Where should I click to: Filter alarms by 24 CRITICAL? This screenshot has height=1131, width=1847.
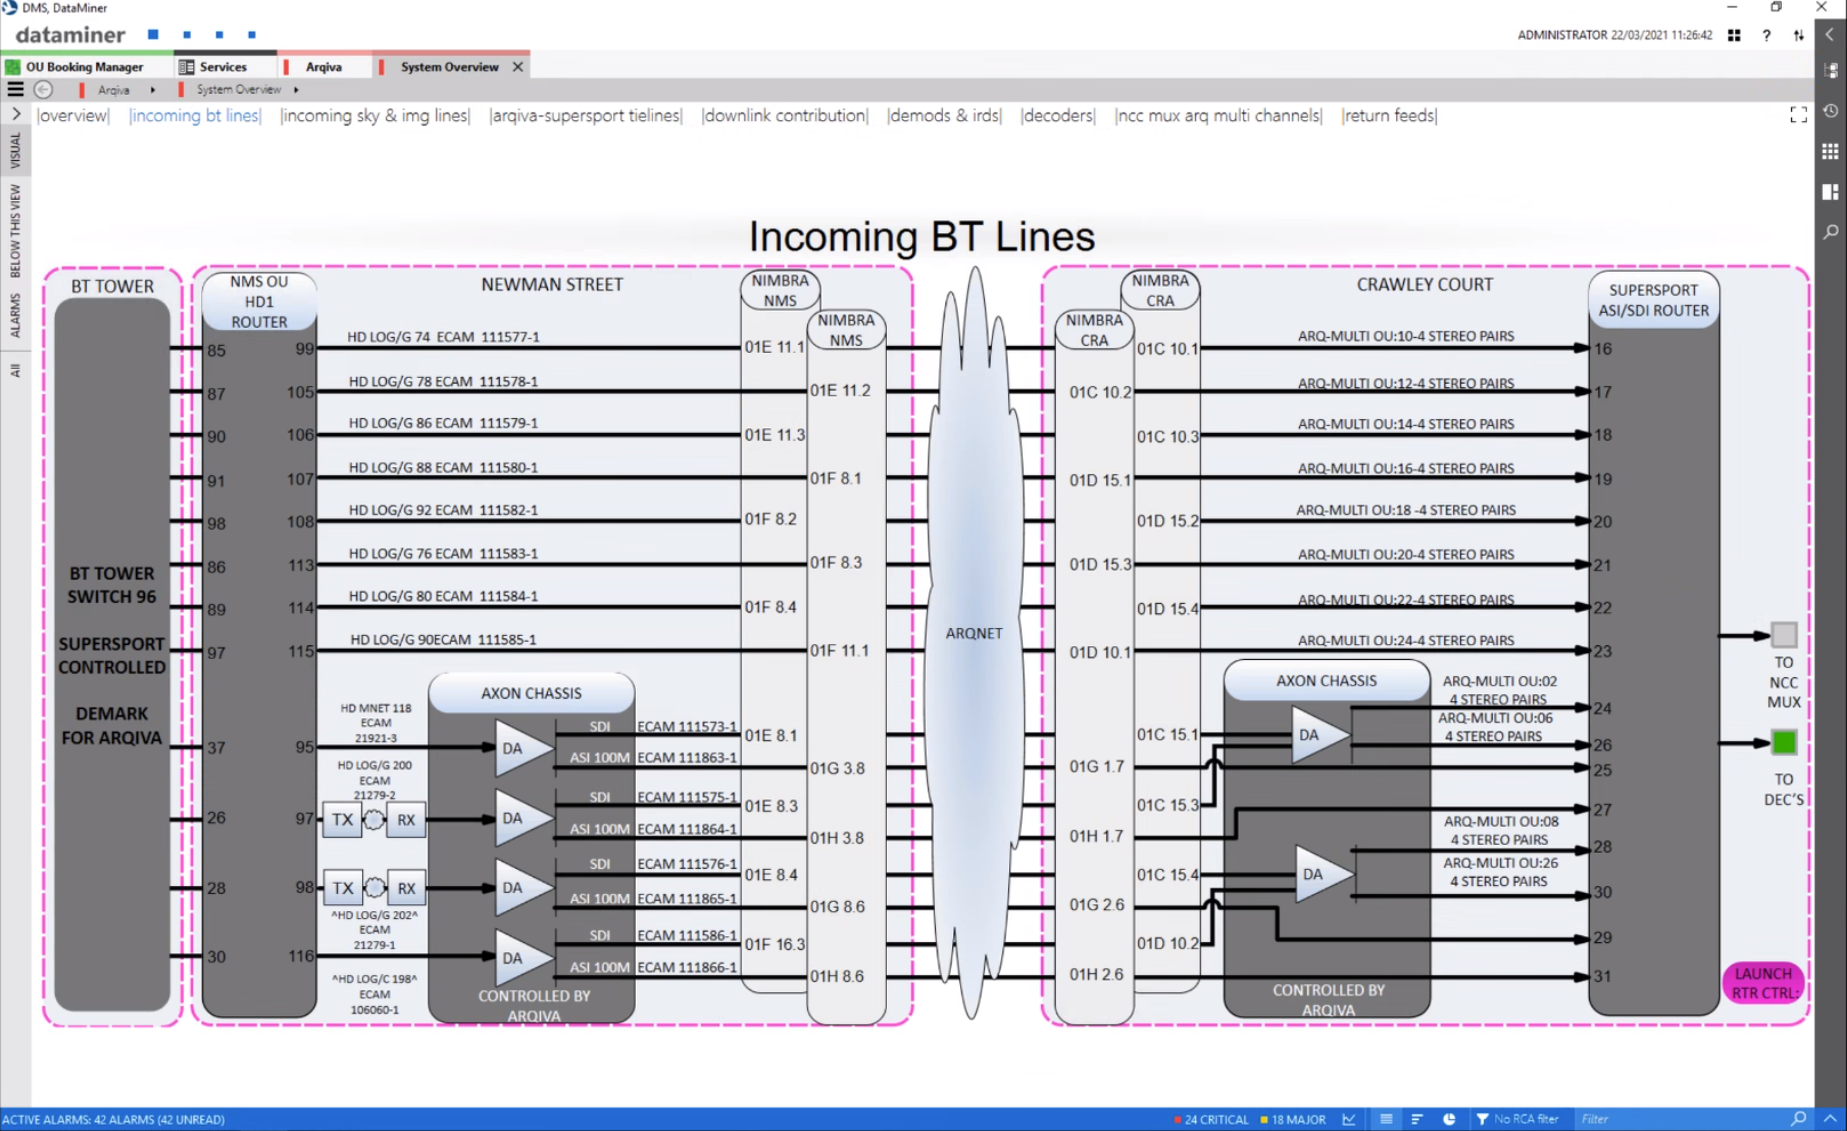pyautogui.click(x=1211, y=1119)
